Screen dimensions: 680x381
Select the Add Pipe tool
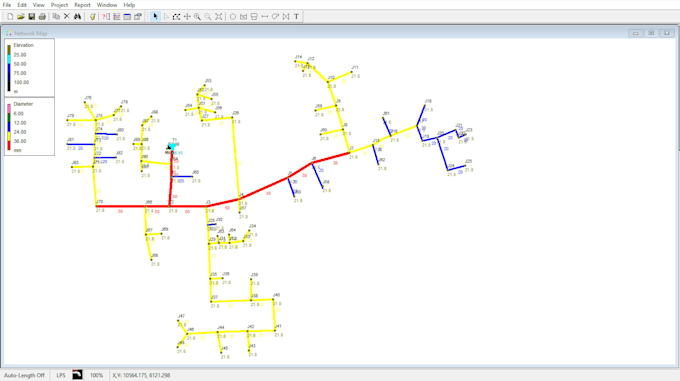pos(265,16)
